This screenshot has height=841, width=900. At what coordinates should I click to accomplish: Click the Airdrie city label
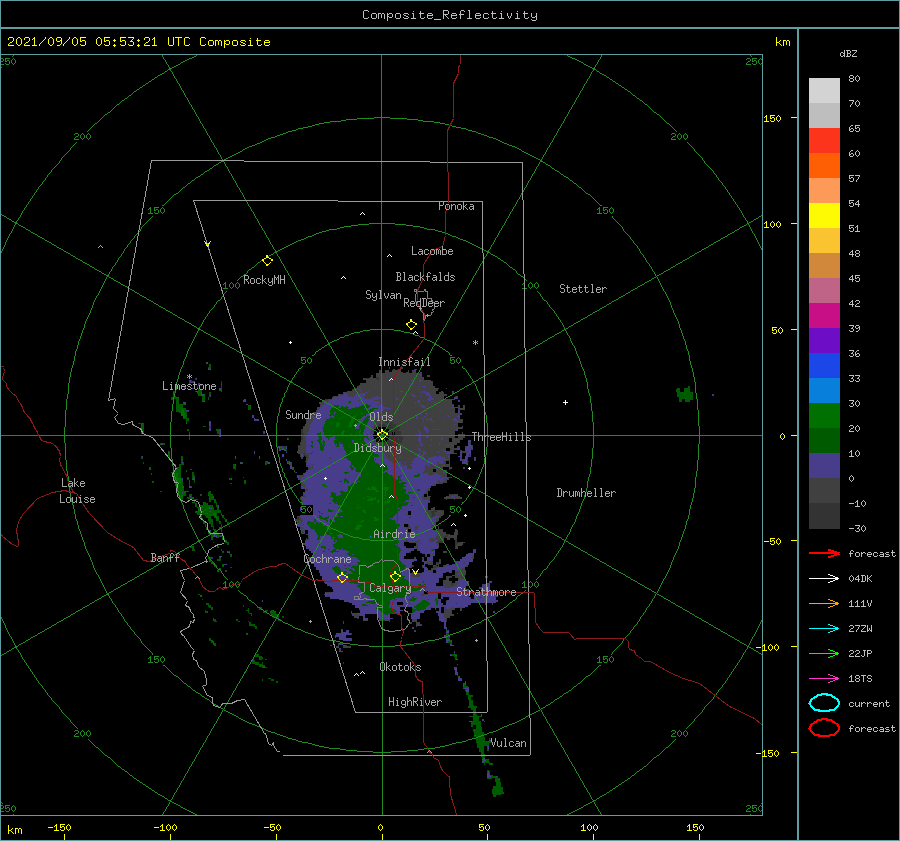394,534
